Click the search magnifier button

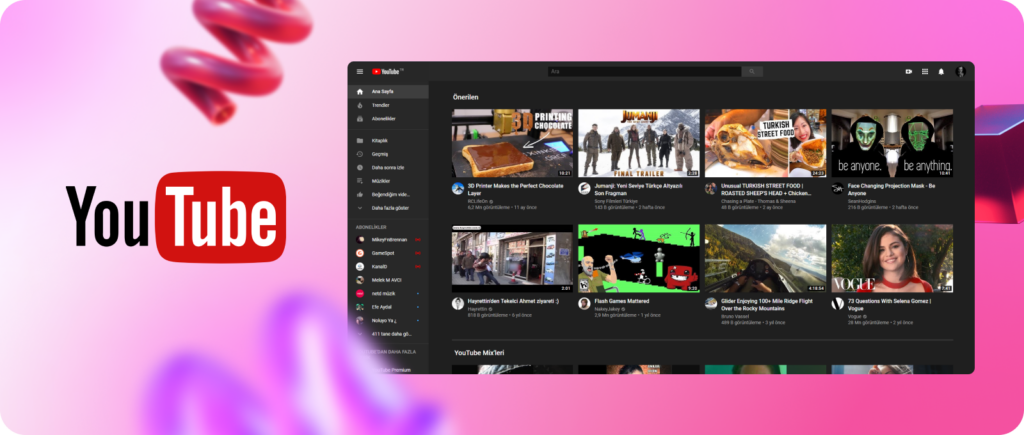pos(752,71)
